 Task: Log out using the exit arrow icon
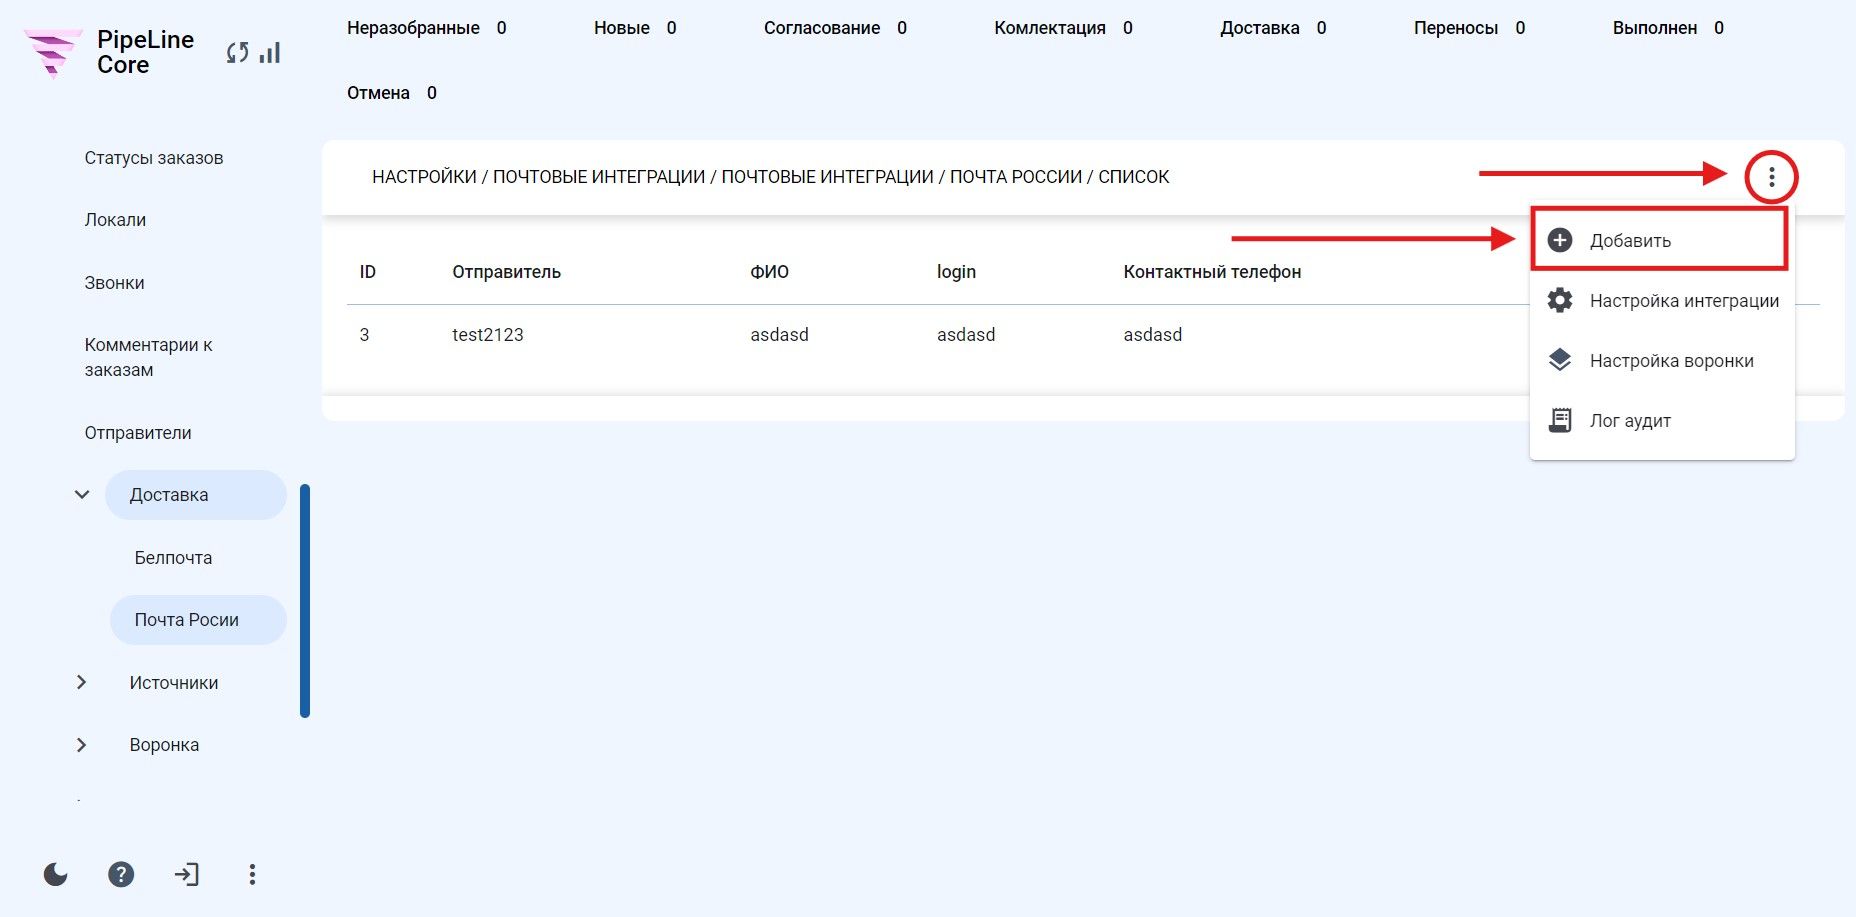(x=187, y=875)
